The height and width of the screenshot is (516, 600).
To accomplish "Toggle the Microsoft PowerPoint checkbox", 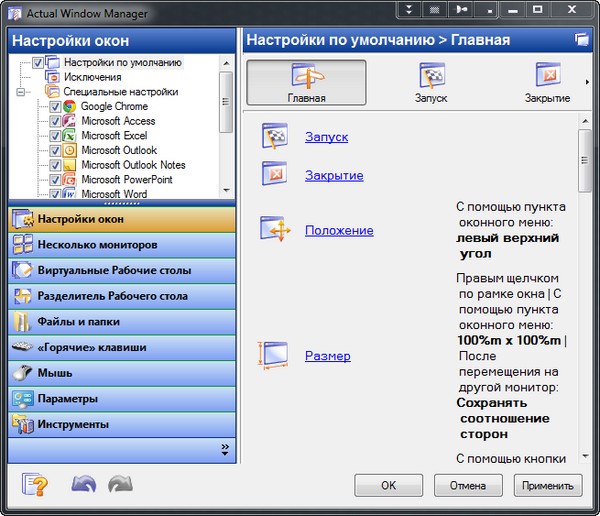I will pyautogui.click(x=55, y=179).
